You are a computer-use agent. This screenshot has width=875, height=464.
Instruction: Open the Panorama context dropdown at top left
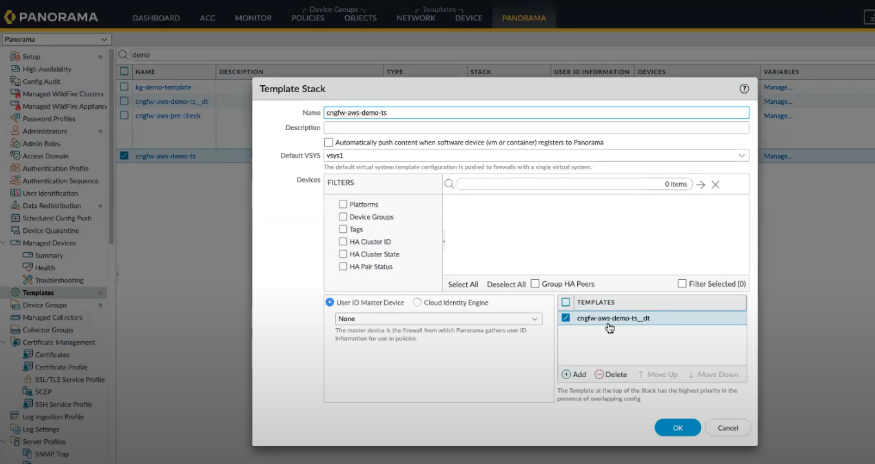56,39
